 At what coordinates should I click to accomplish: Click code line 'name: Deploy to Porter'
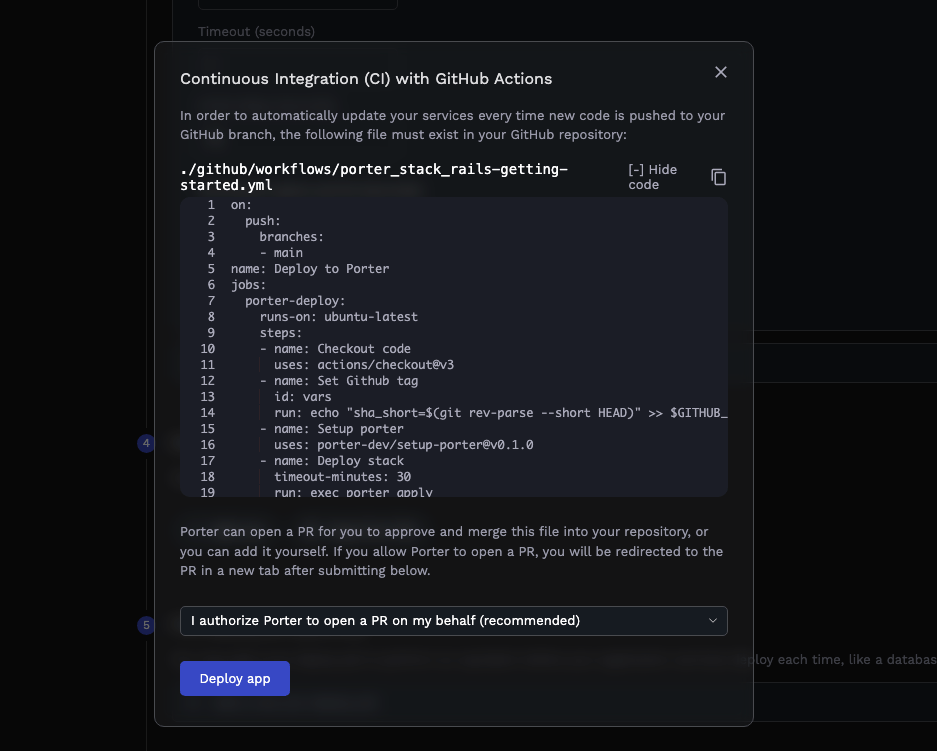point(310,269)
